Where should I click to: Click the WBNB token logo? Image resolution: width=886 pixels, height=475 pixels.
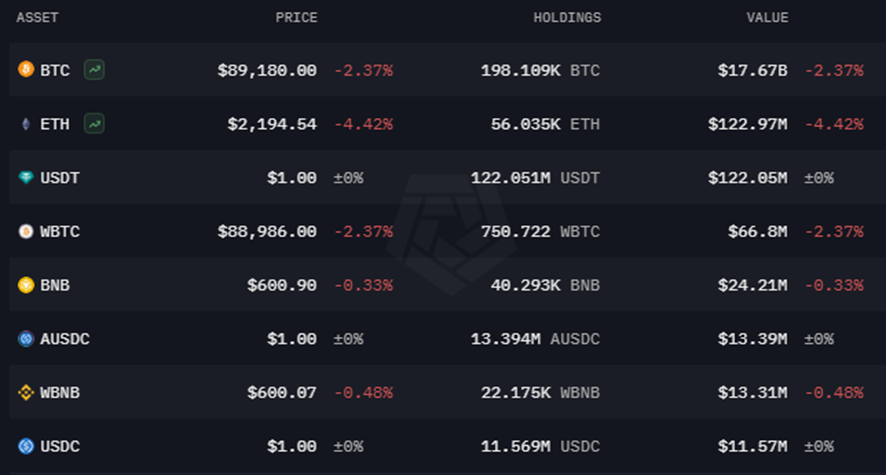click(26, 392)
